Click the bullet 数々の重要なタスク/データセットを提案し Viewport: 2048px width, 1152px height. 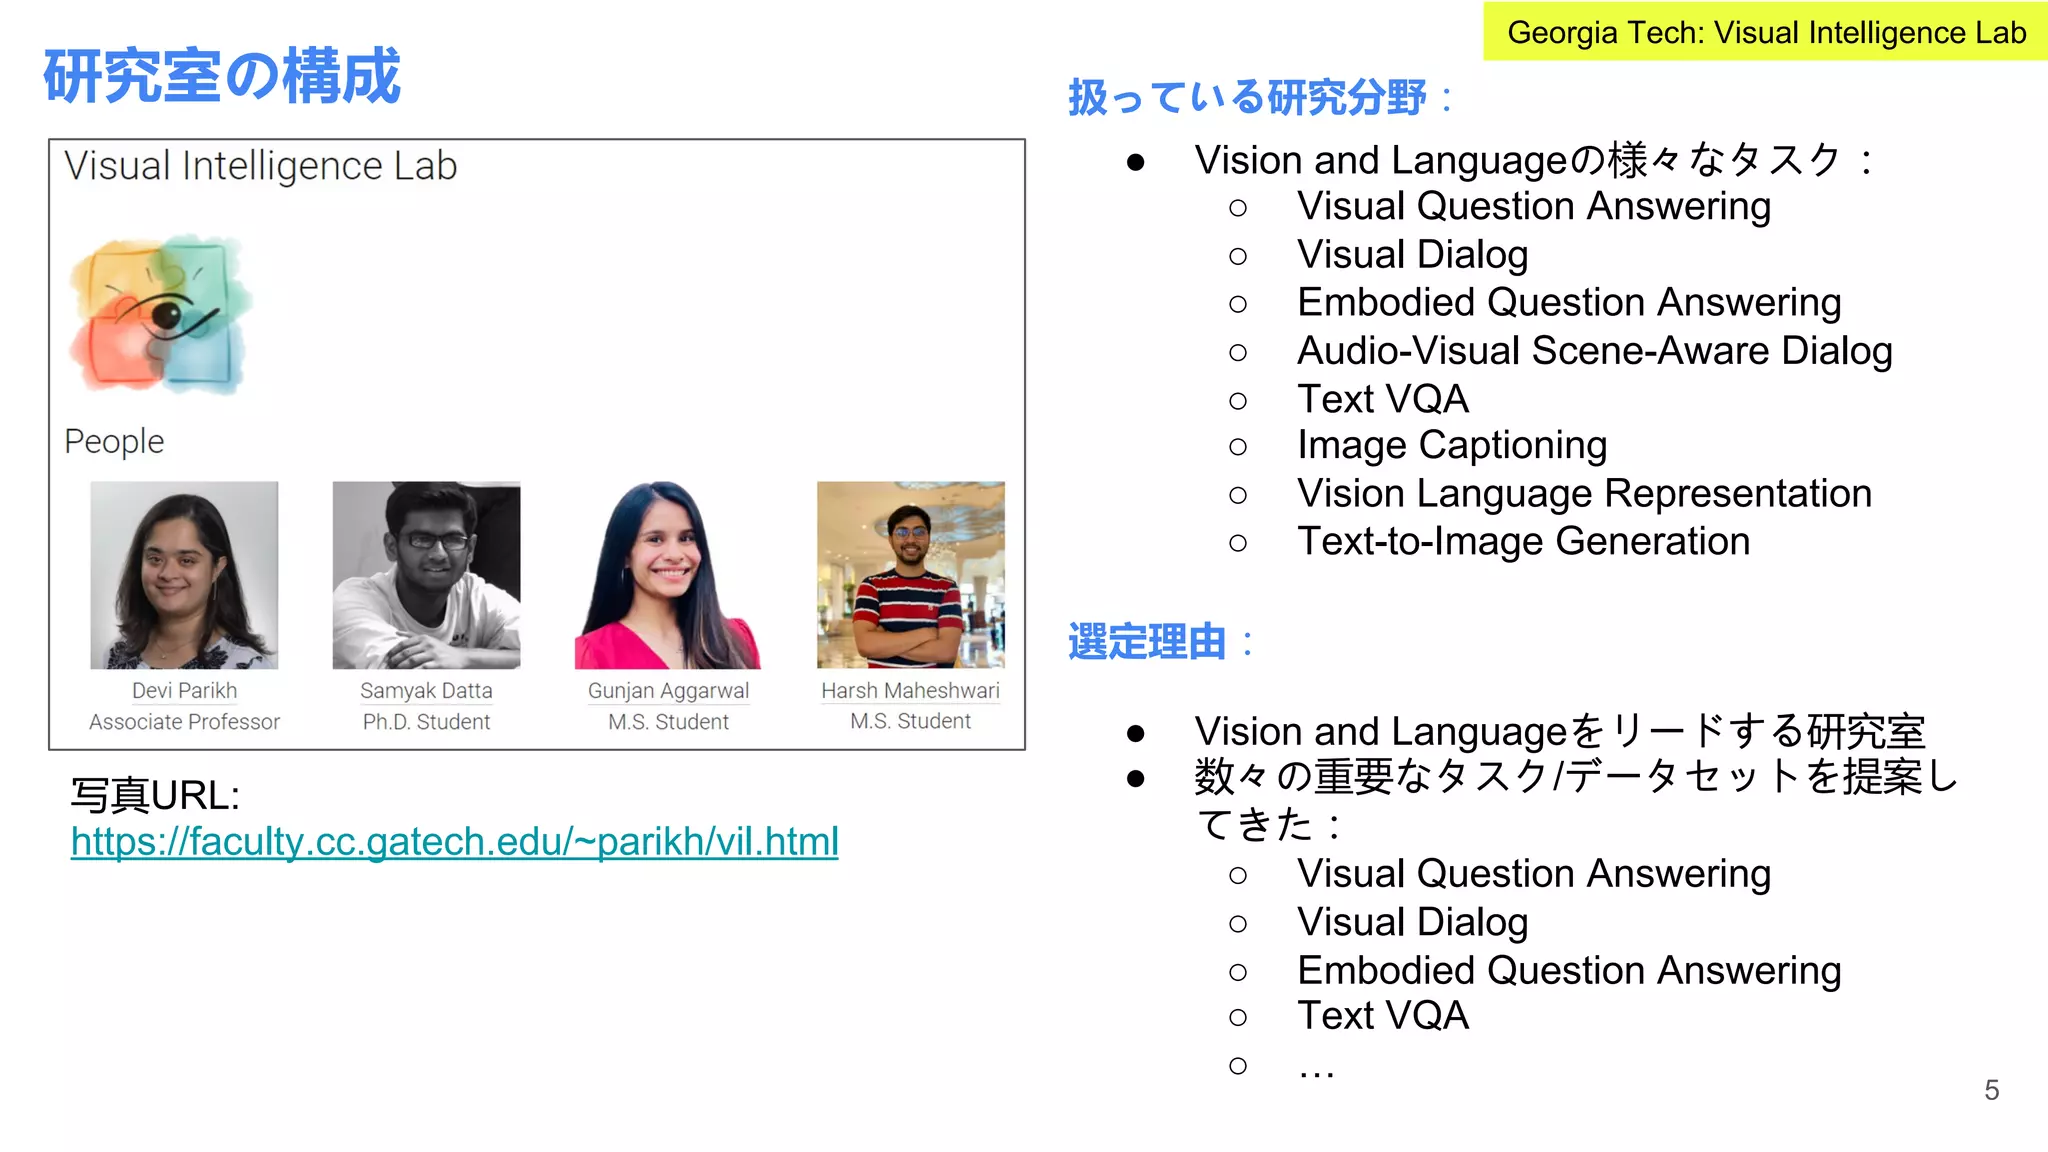1575,777
